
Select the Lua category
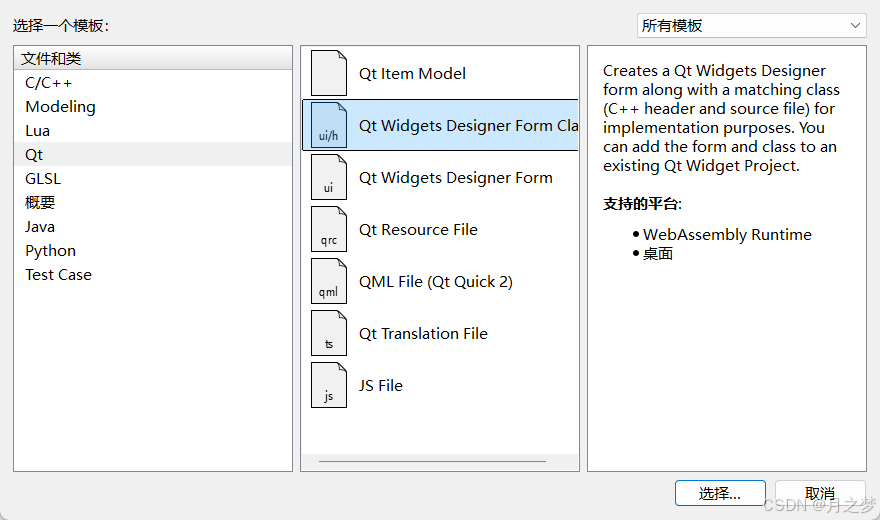(x=153, y=131)
